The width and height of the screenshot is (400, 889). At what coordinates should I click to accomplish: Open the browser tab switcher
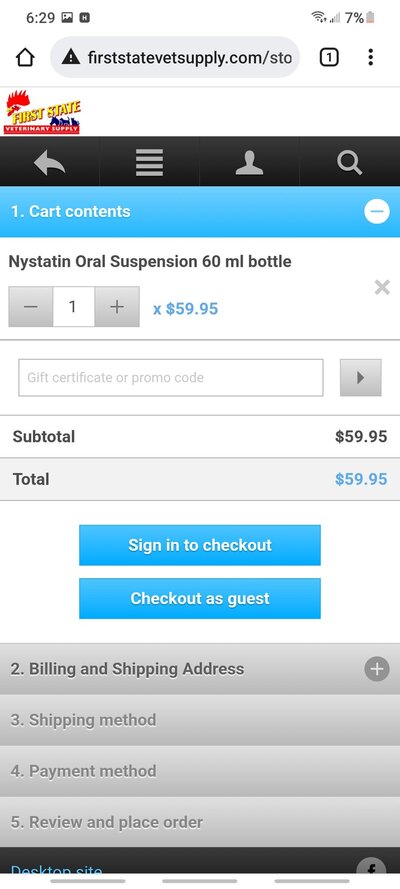(329, 57)
